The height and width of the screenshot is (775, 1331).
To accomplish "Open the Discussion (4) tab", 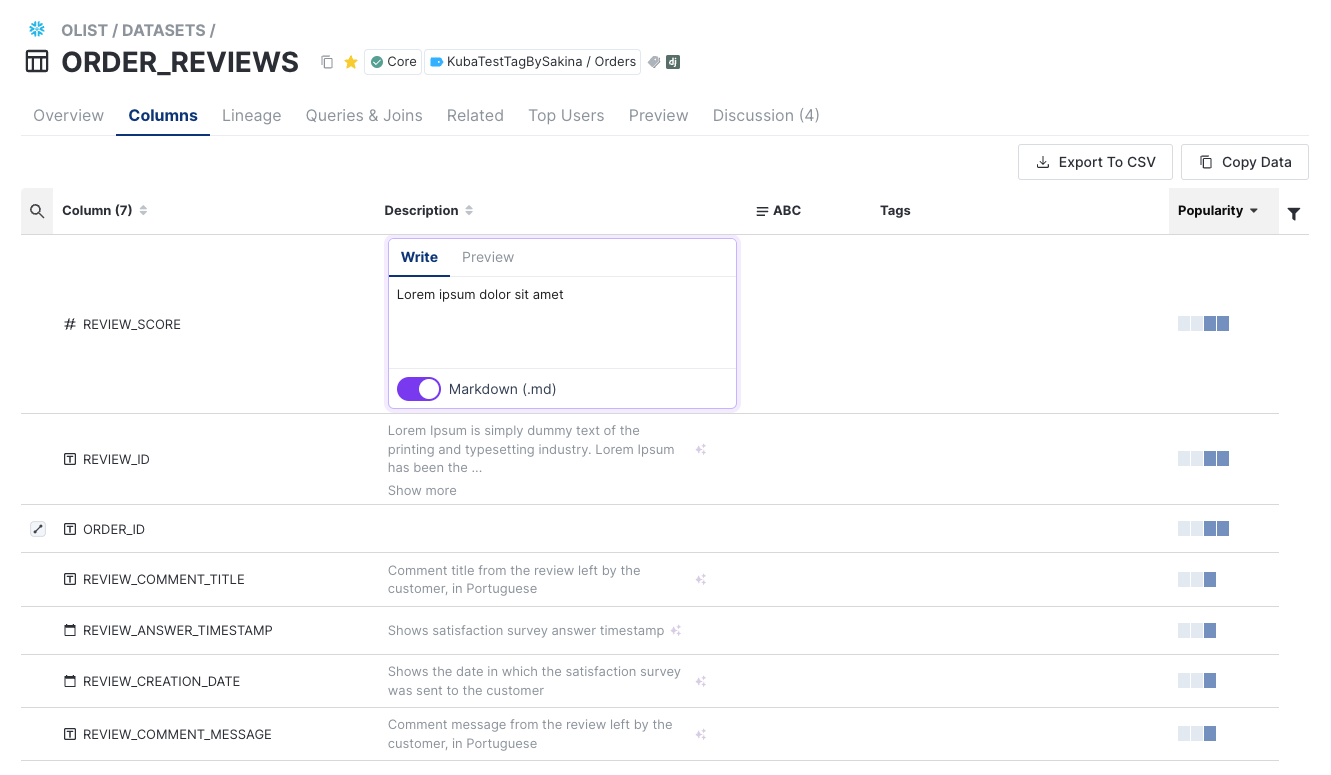I will [x=766, y=116].
